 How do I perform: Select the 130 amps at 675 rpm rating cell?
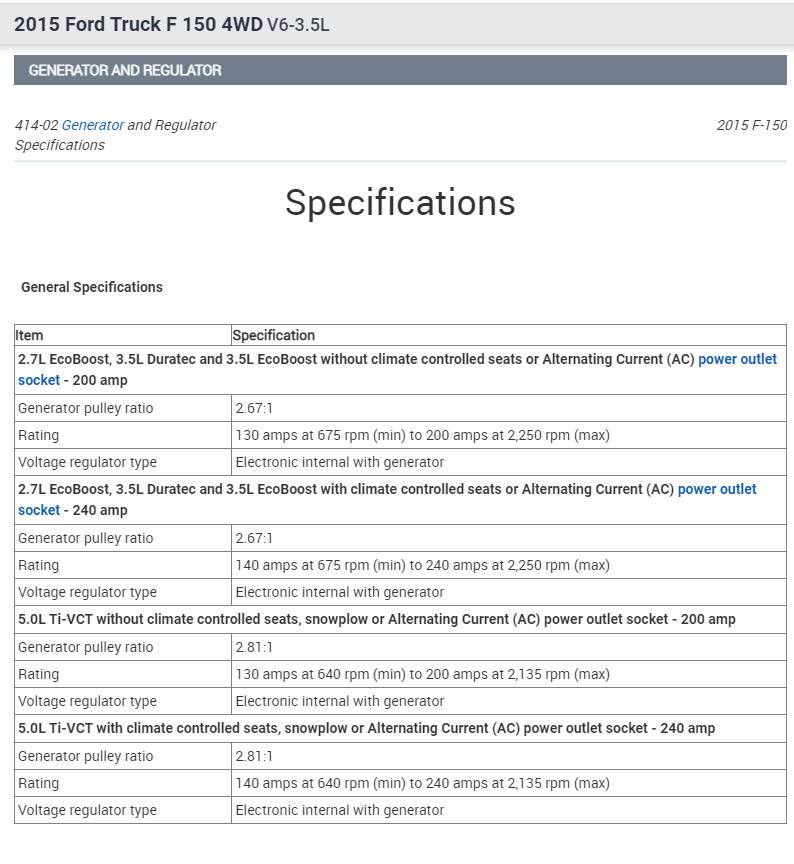tap(422, 435)
